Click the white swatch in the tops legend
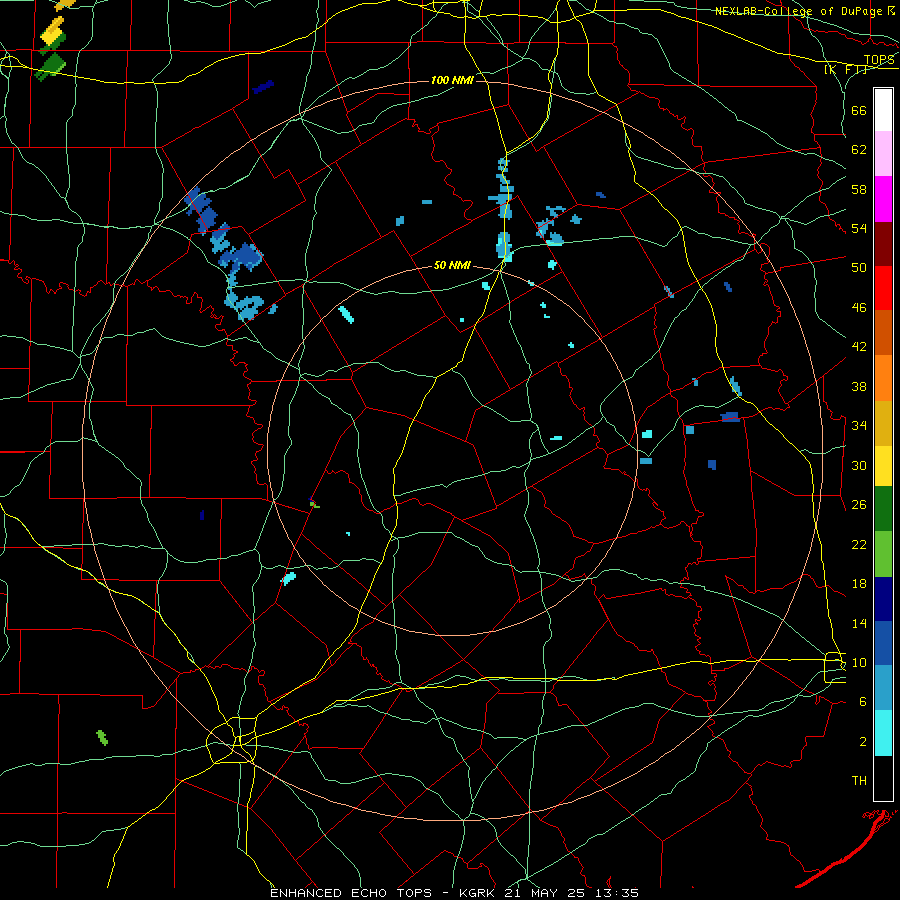Screen dimensions: 900x900 [x=883, y=110]
